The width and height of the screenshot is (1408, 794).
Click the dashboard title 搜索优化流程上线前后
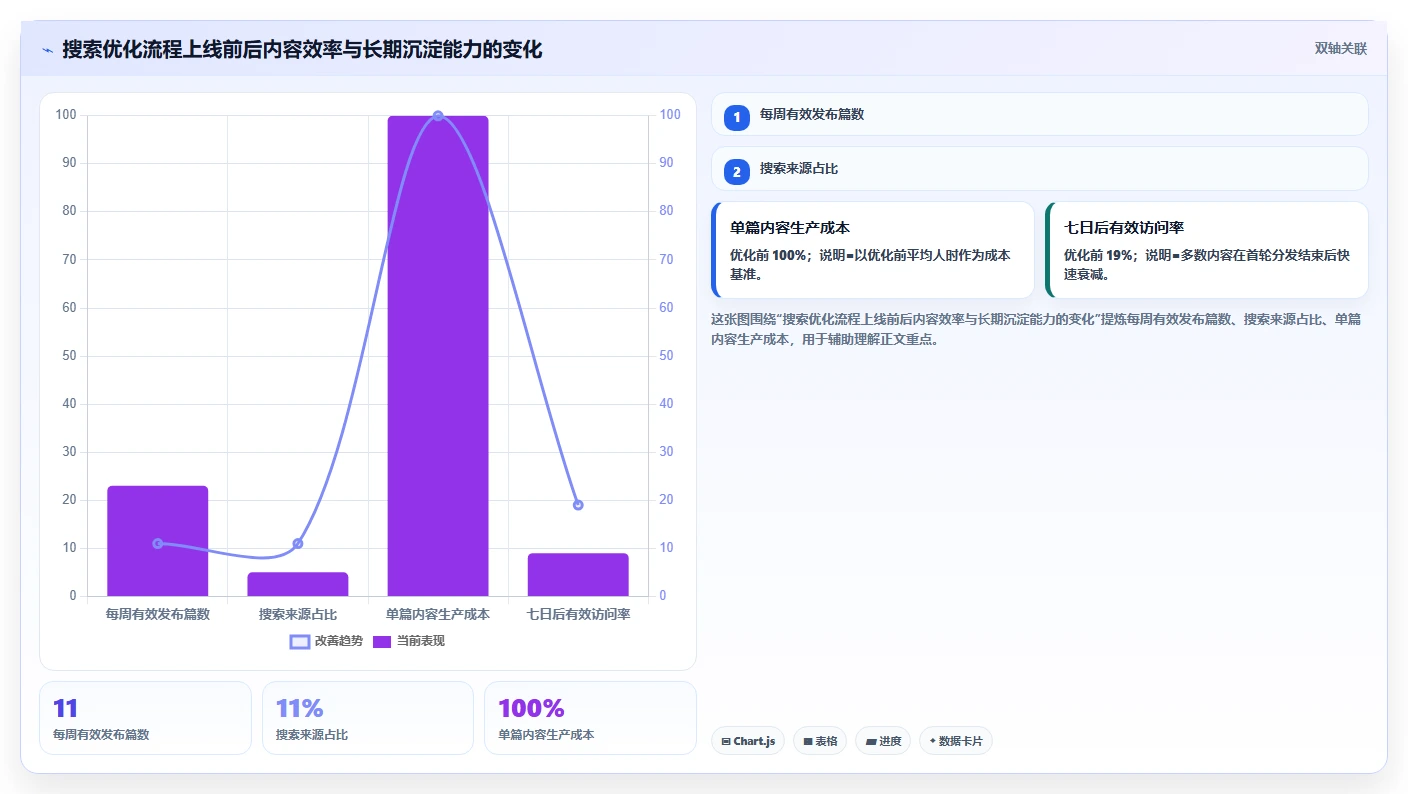tap(302, 49)
